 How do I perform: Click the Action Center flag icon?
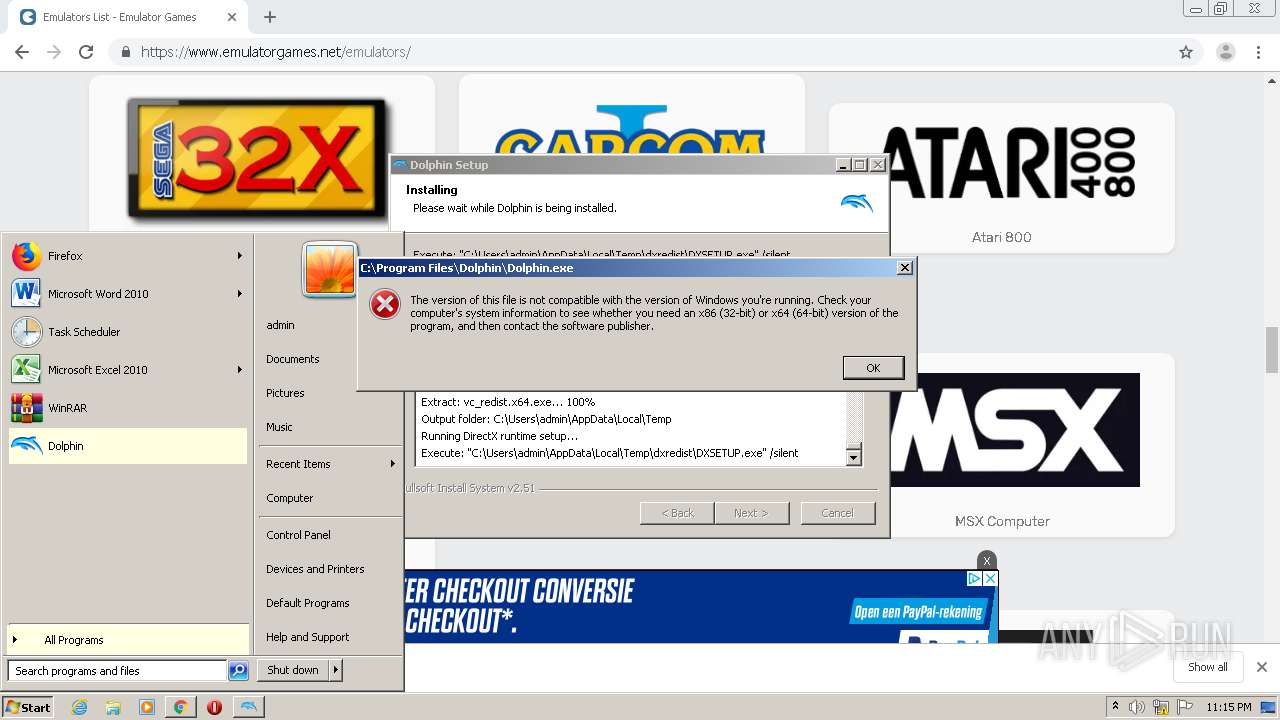click(x=1184, y=707)
